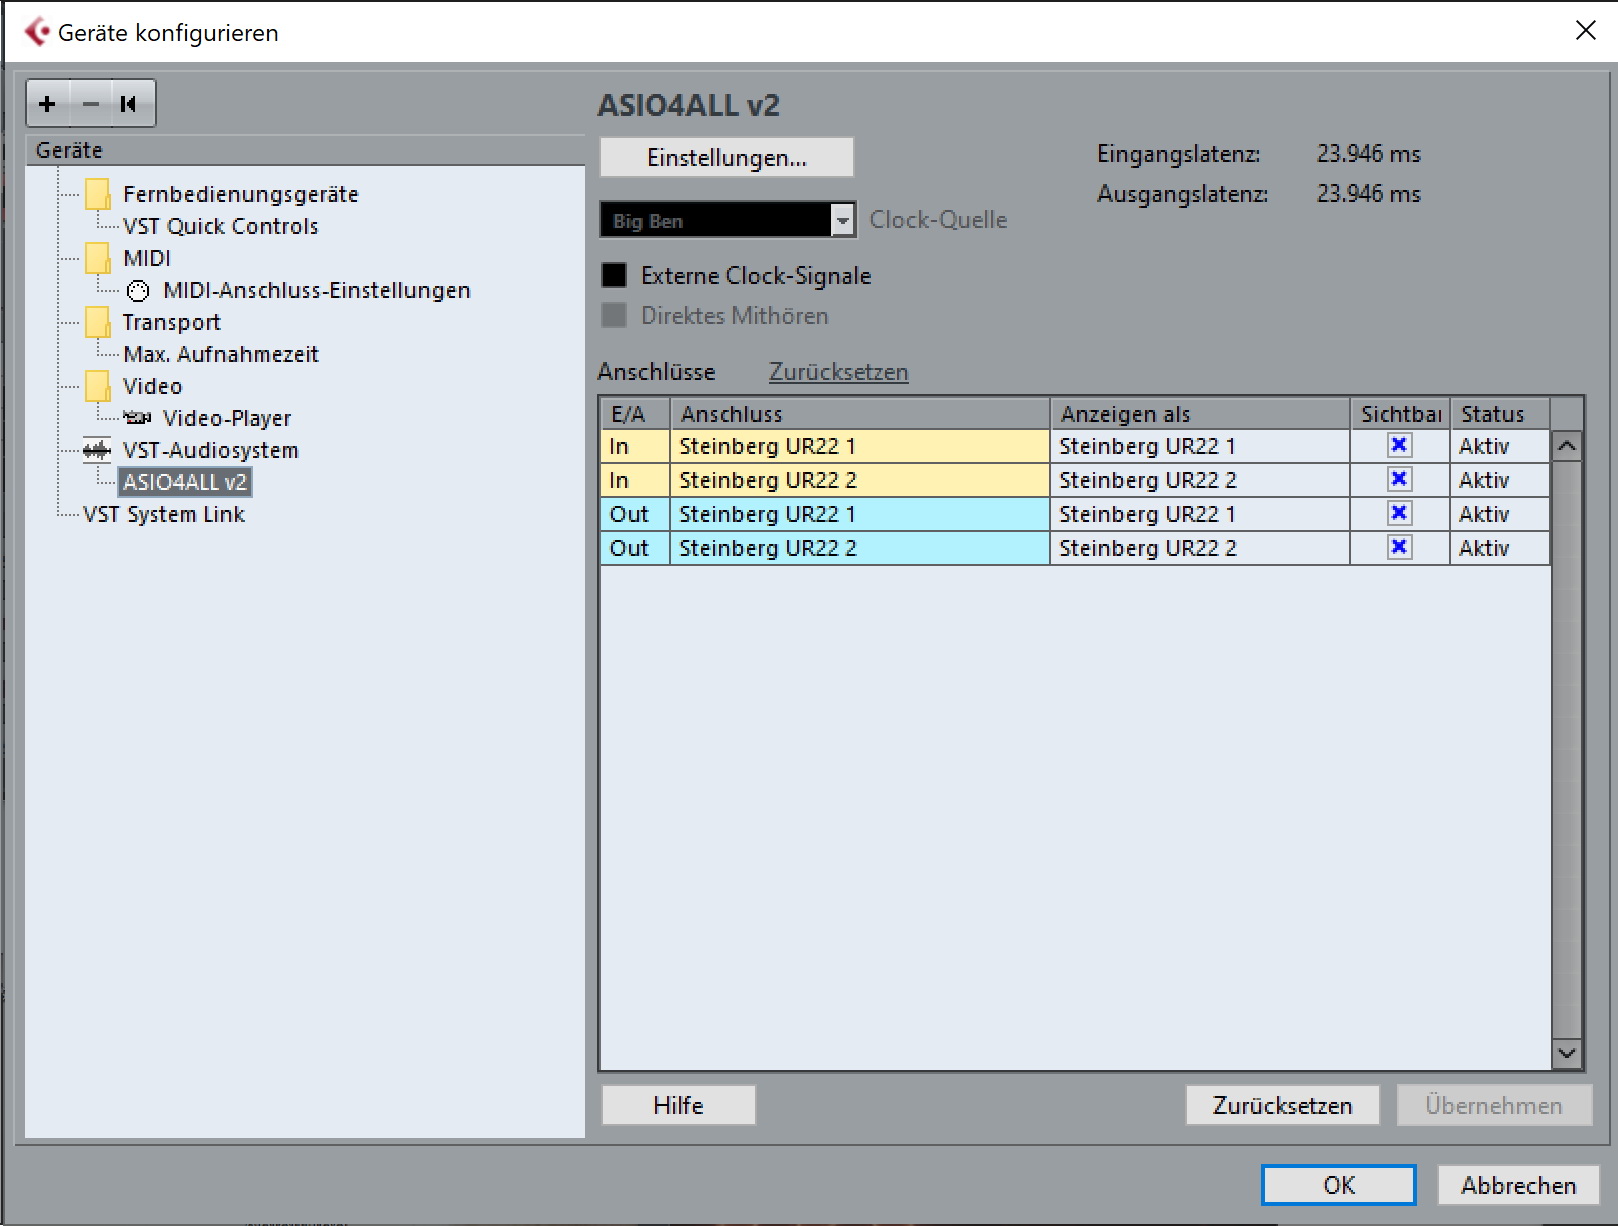This screenshot has height=1226, width=1618.
Task: Click the Zurücksetzen link beside Anschlüsse
Action: pyautogui.click(x=838, y=372)
